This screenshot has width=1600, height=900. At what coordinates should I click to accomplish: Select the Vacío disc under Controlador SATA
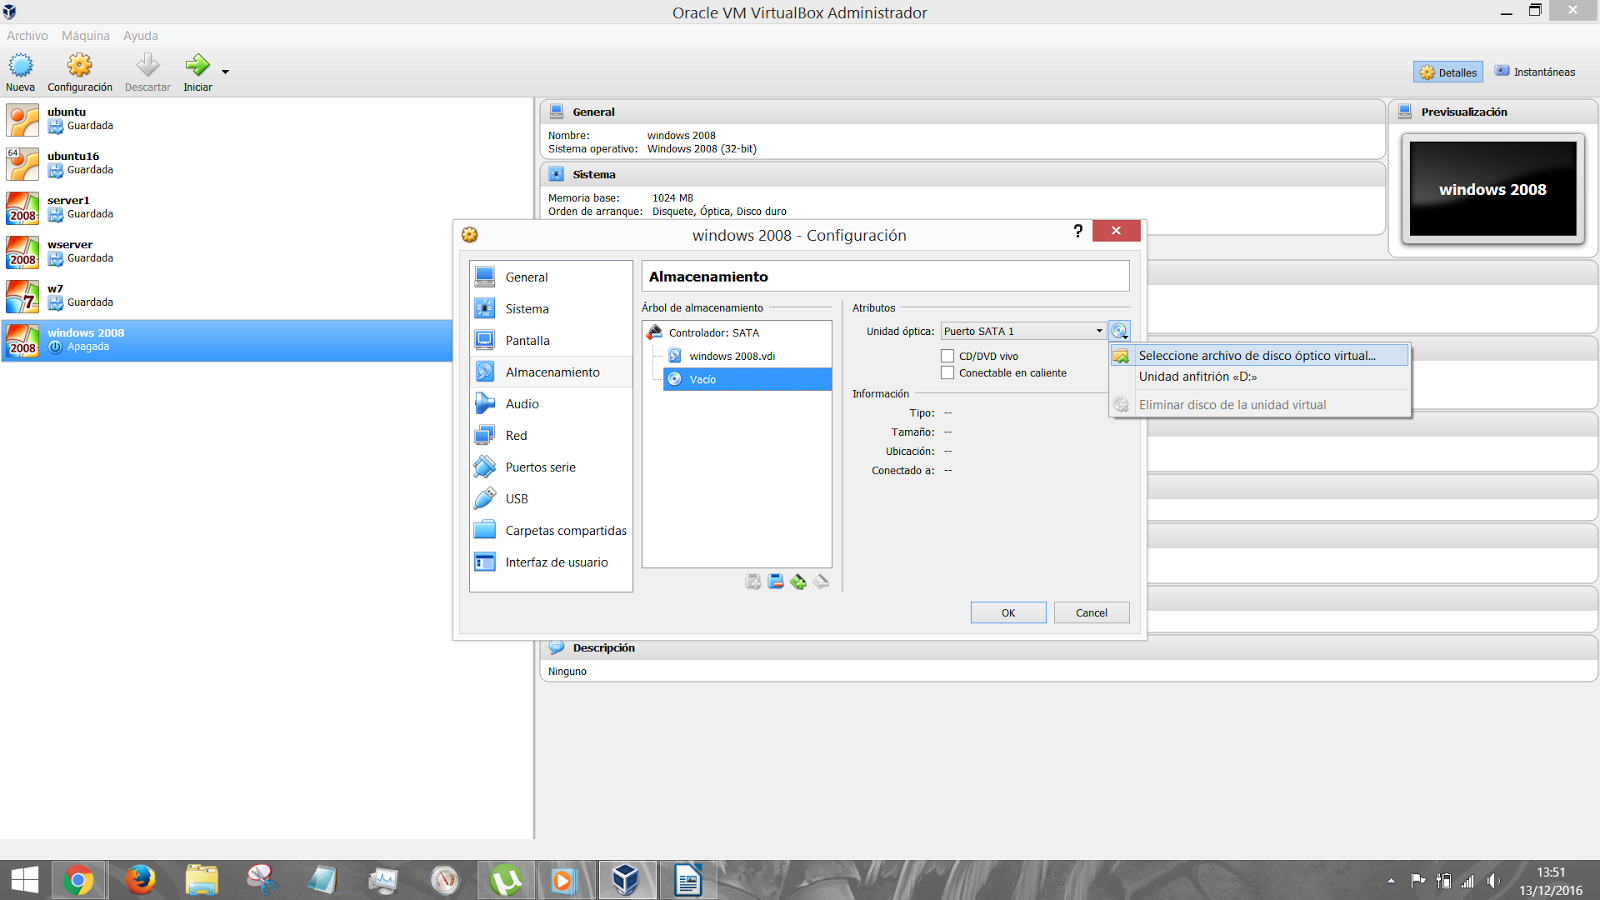tap(703, 379)
